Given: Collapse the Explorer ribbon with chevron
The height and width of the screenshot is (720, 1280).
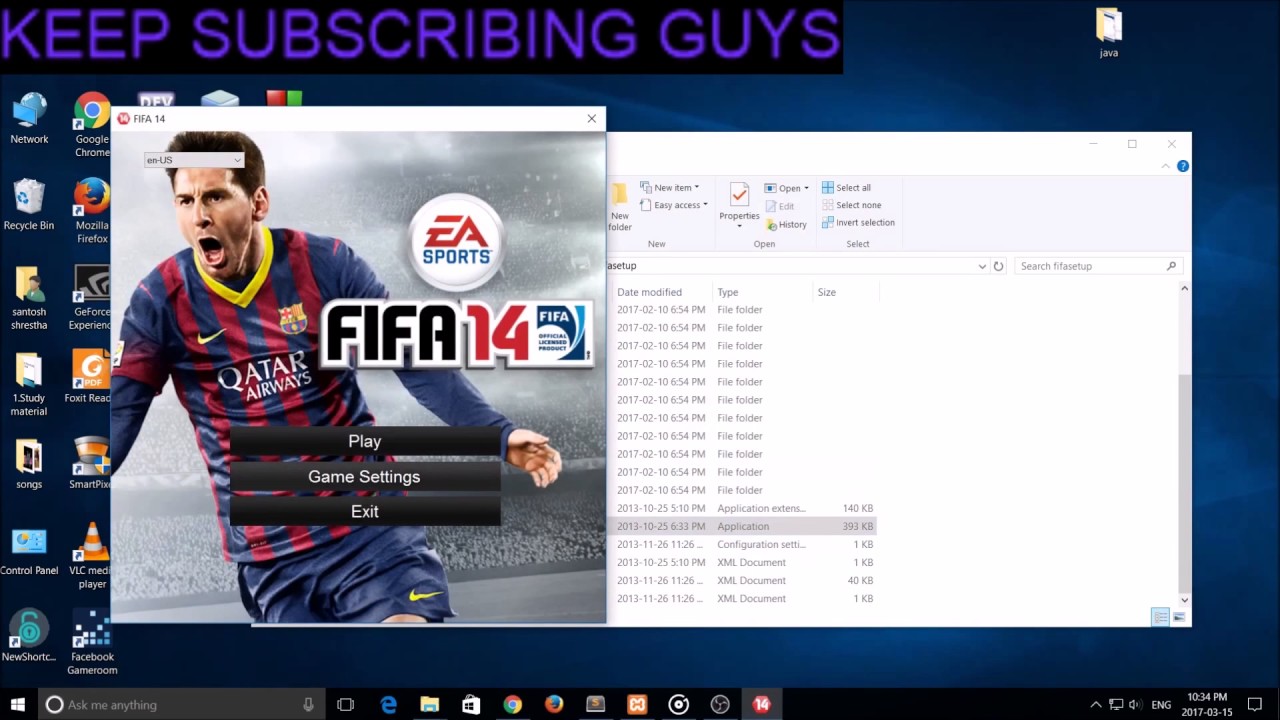Looking at the screenshot, I should point(1165,166).
